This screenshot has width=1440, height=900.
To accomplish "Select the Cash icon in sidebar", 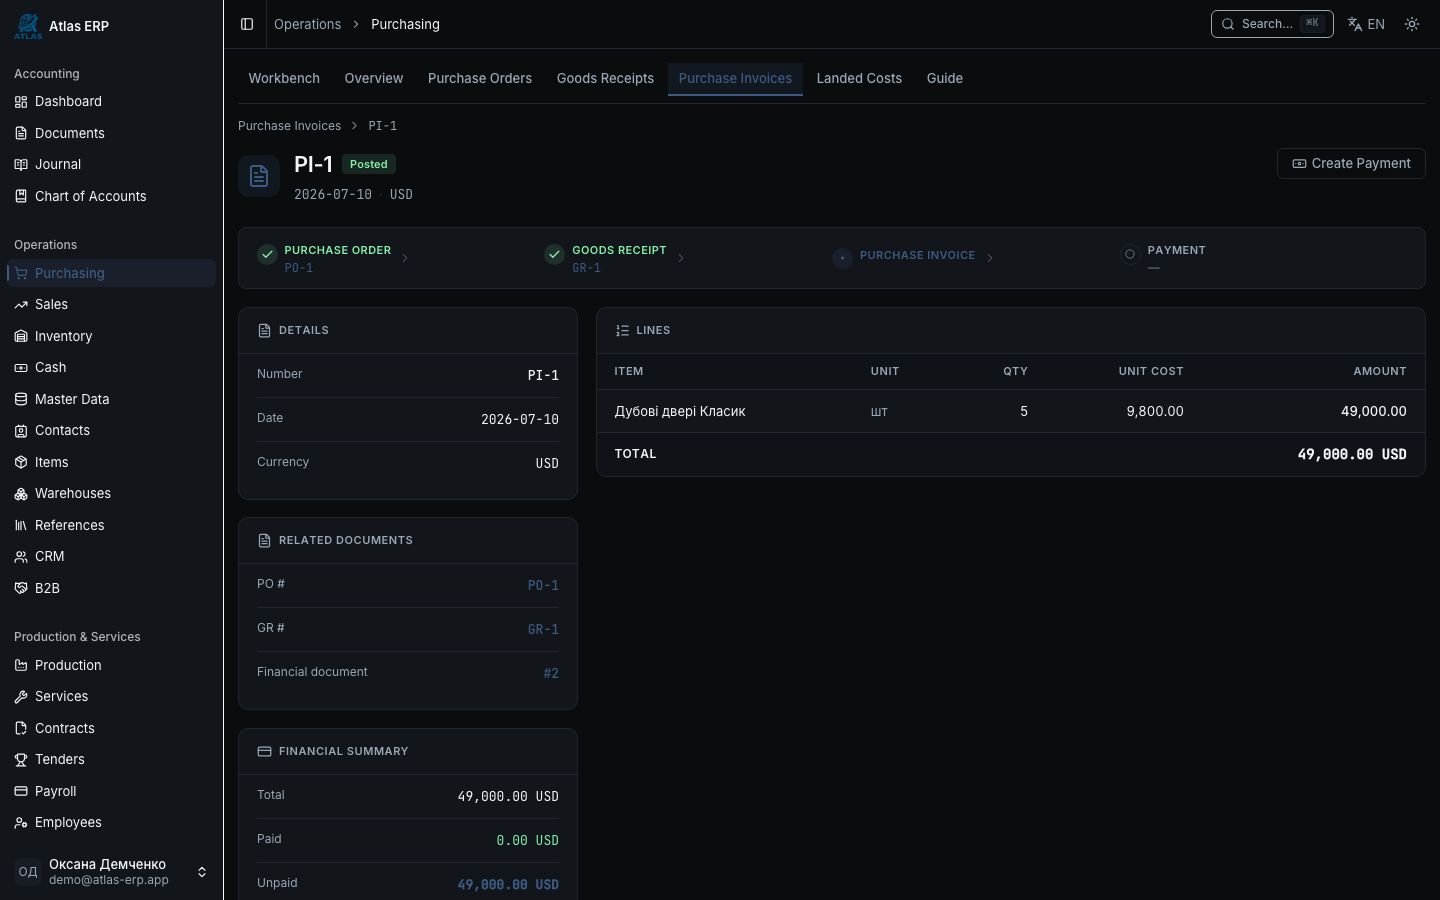I will 21,368.
